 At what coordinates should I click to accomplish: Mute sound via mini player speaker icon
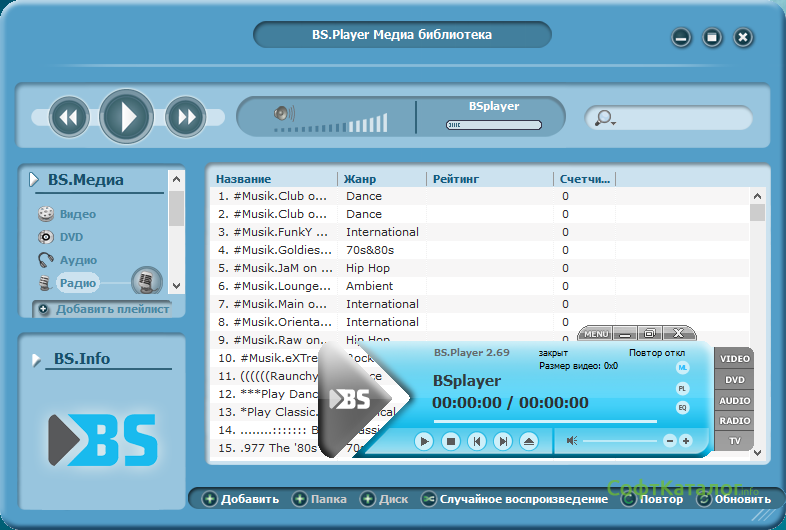click(x=572, y=441)
